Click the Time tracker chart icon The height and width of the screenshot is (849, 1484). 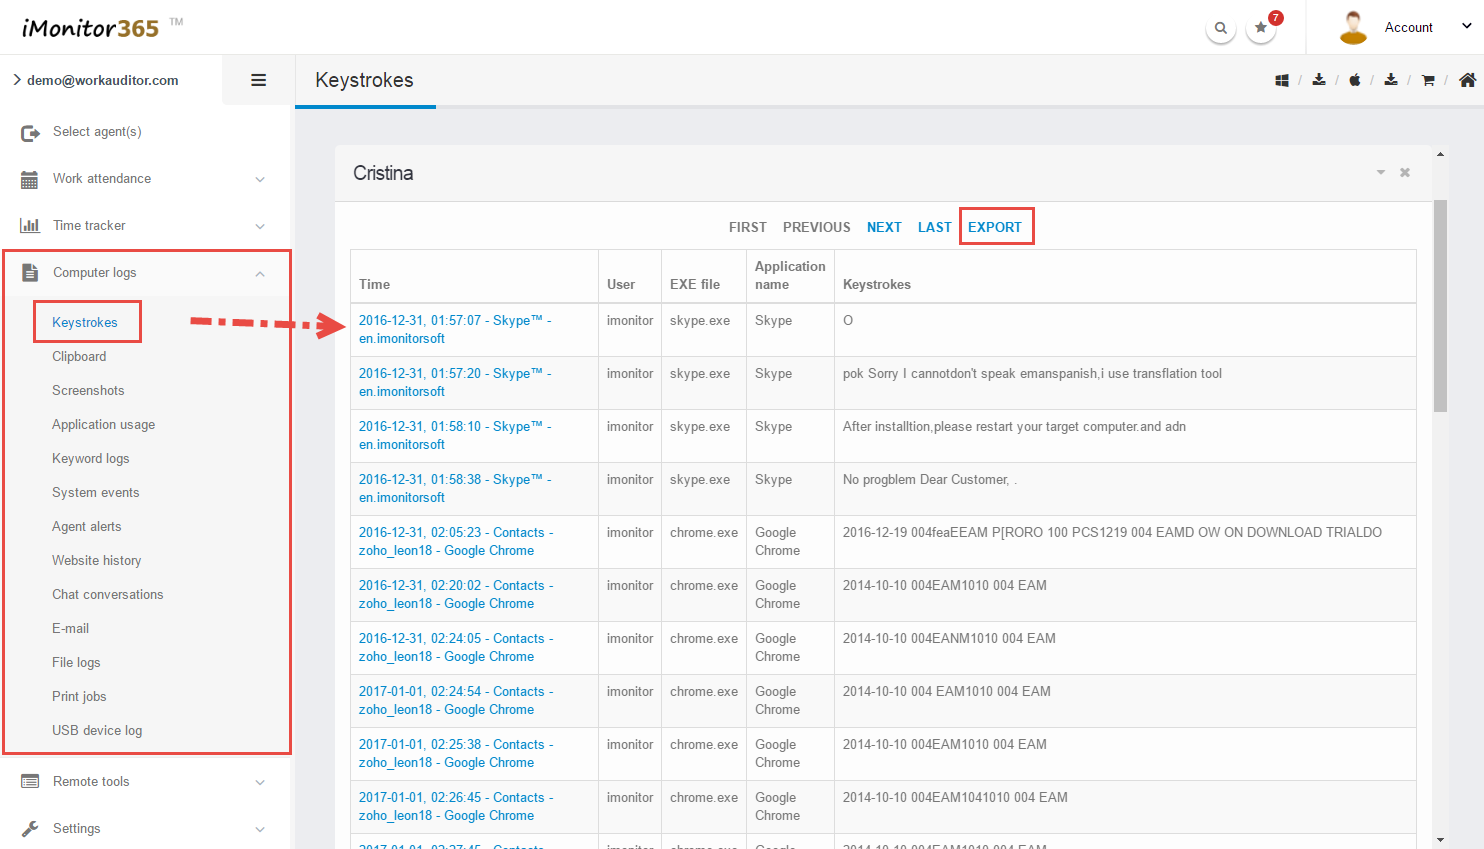(x=30, y=226)
